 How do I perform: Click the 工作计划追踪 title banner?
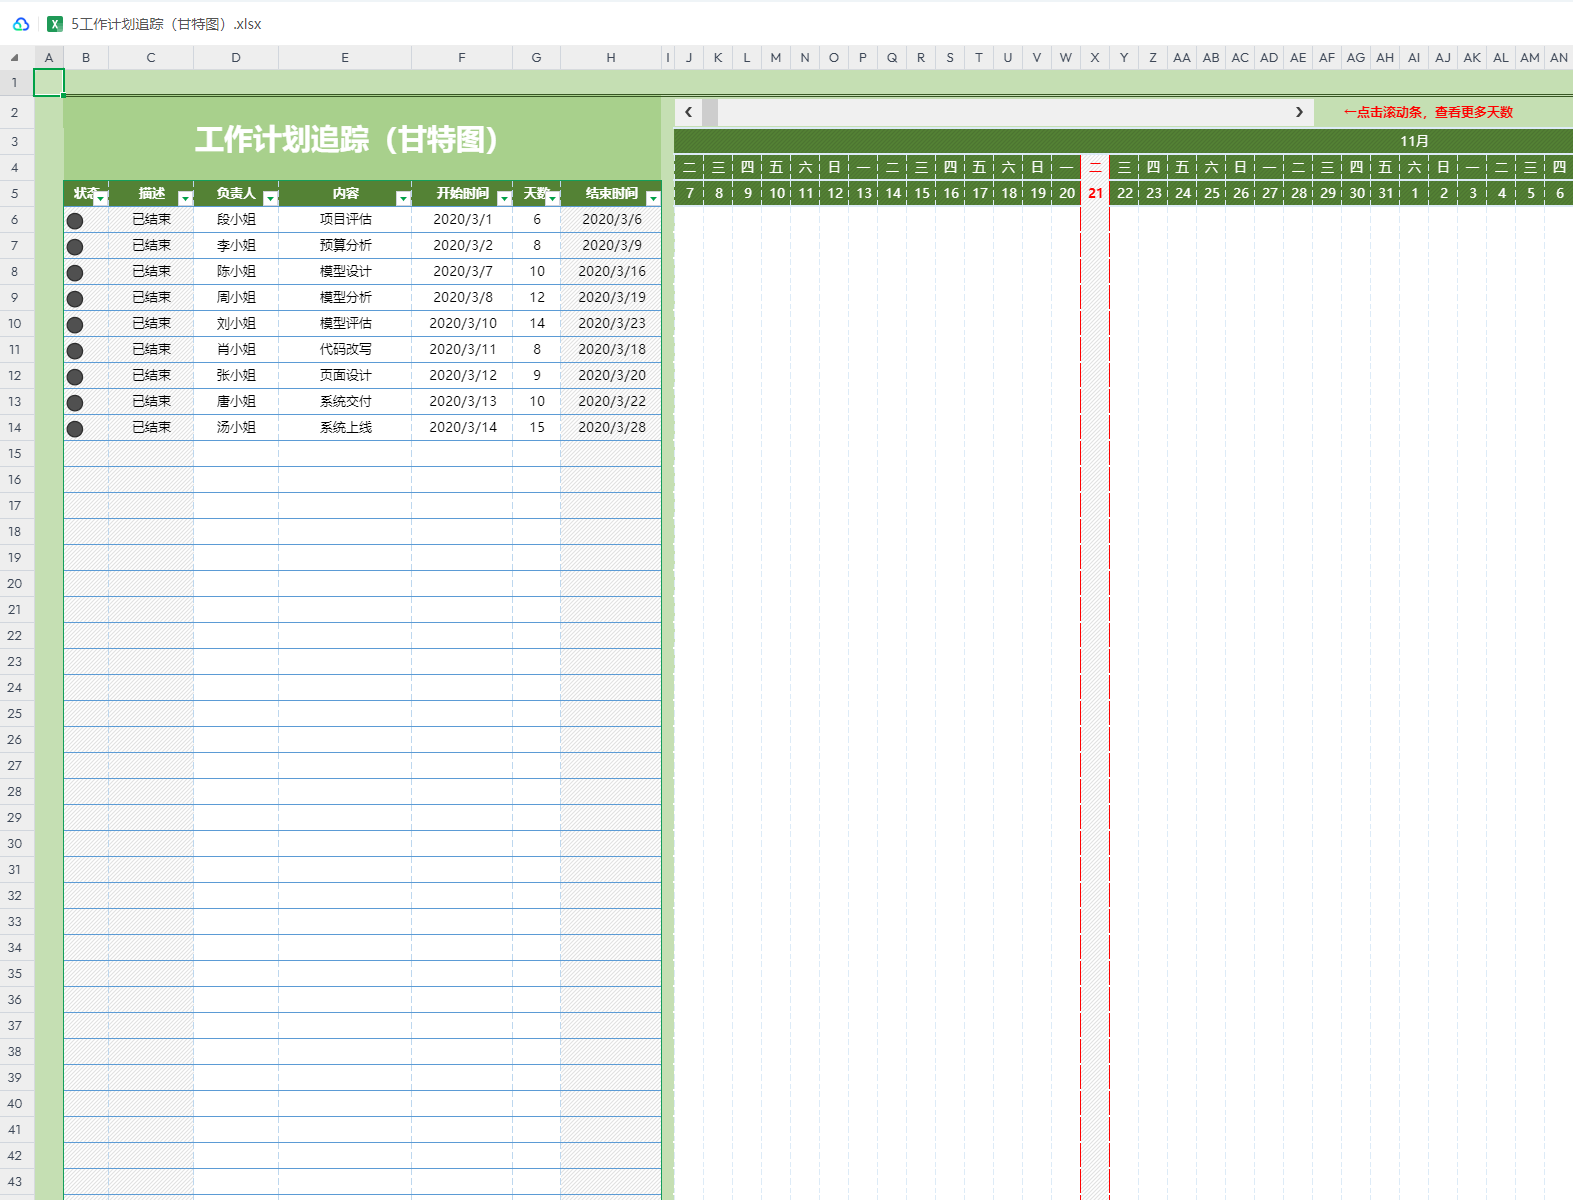tap(347, 139)
